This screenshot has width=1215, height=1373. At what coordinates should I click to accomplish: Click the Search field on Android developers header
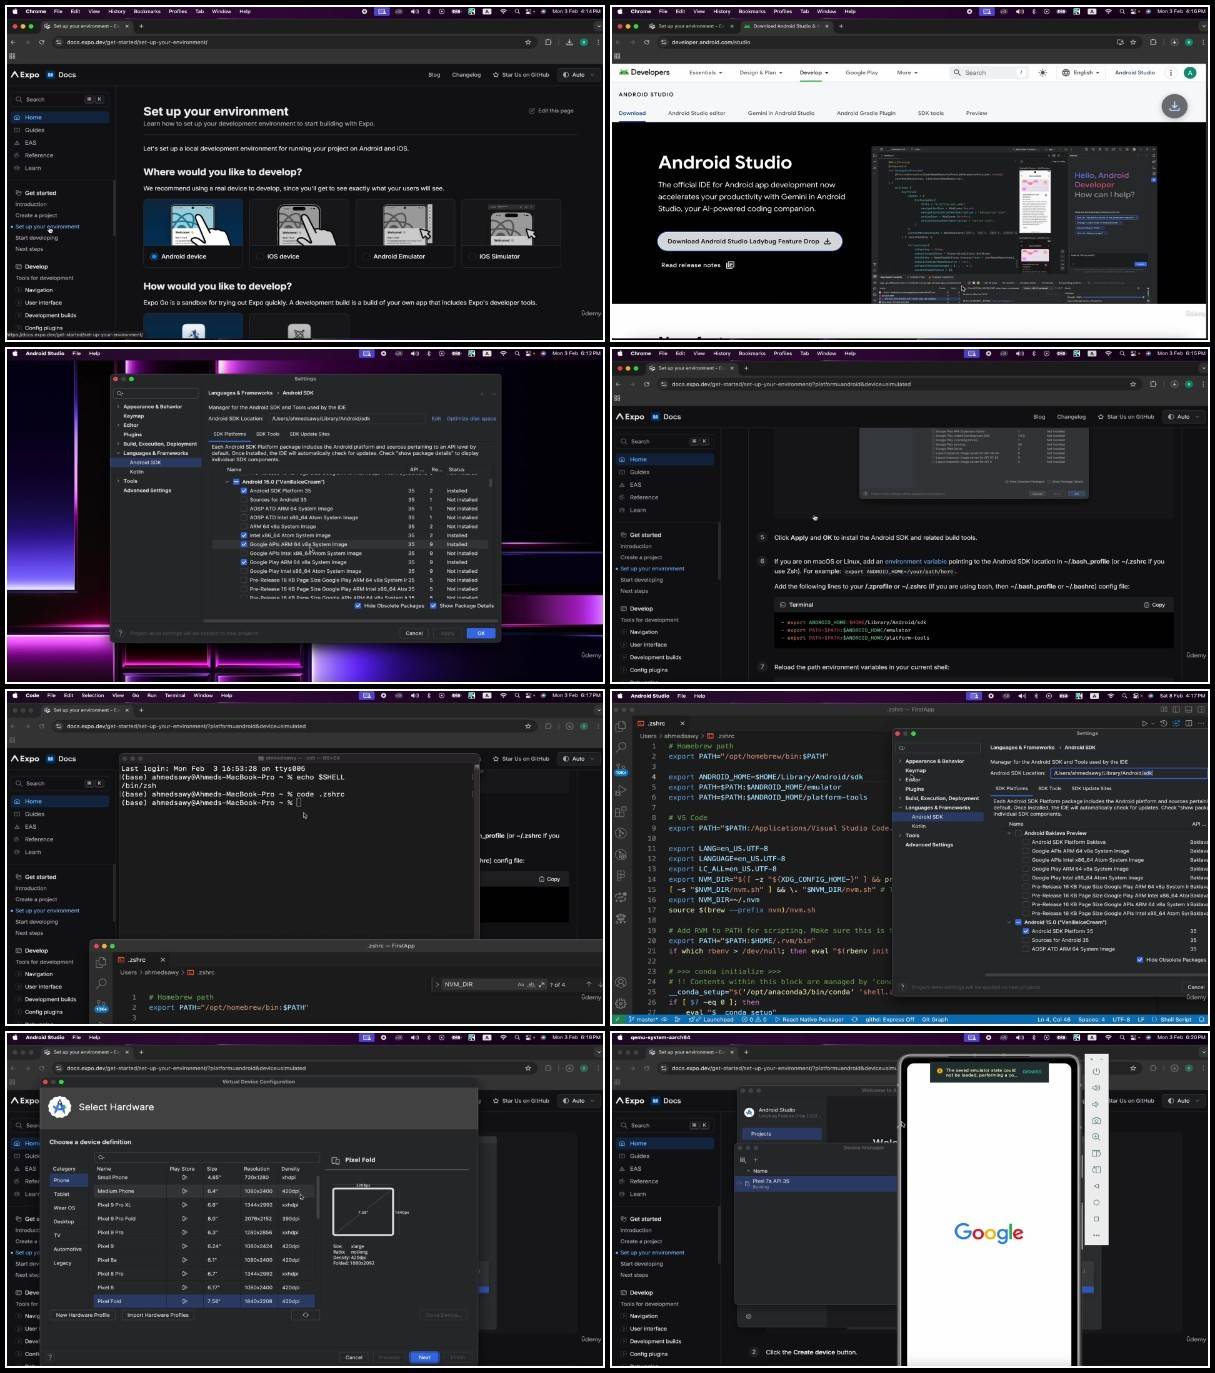988,72
